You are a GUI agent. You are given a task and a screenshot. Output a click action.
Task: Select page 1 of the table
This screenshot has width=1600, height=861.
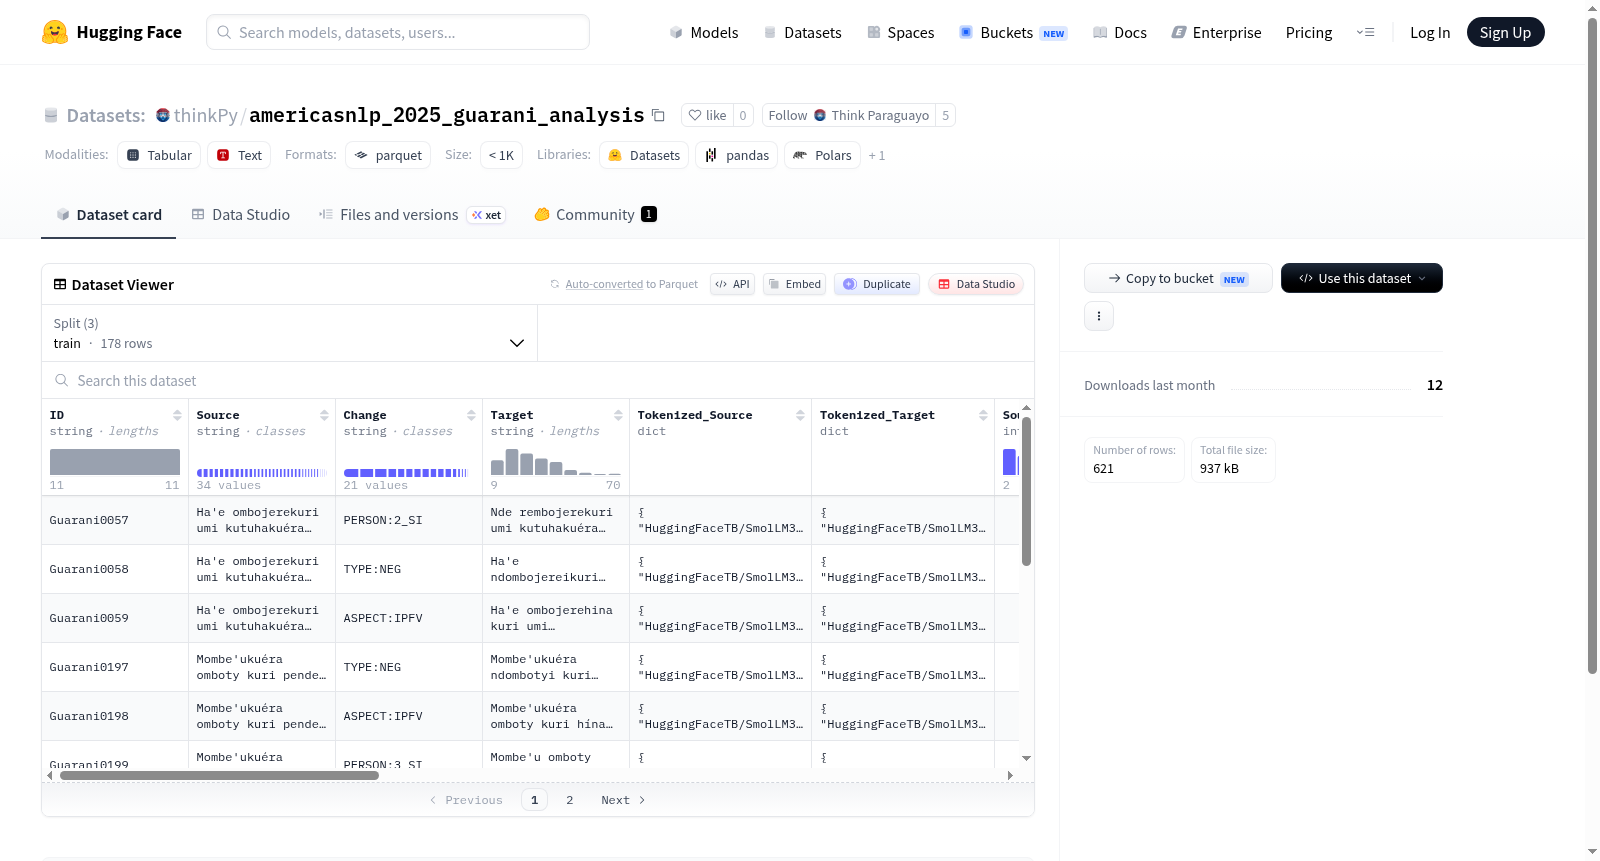534,800
